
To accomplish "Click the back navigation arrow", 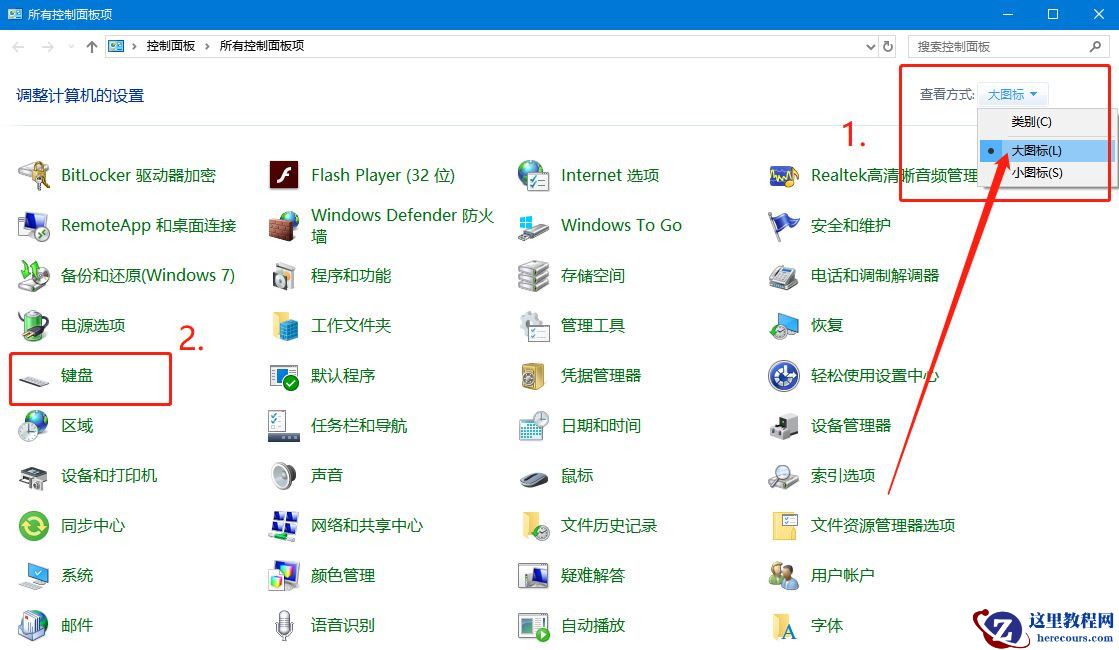I will point(17,46).
